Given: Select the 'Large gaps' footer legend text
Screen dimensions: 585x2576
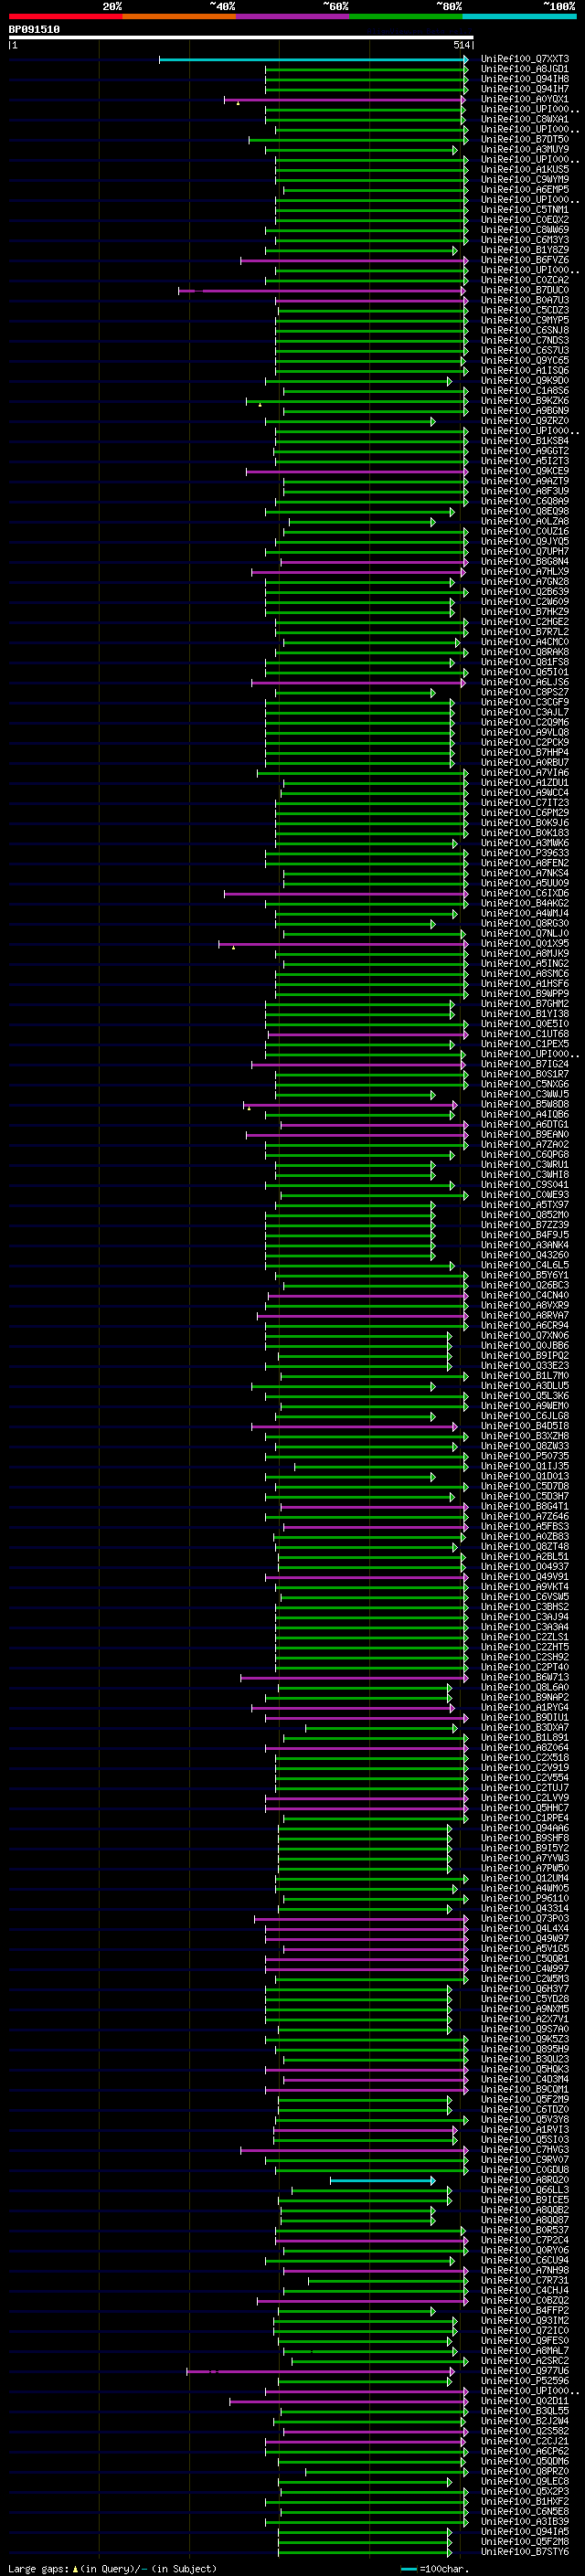Looking at the screenshot, I should pyautogui.click(x=39, y=2568).
